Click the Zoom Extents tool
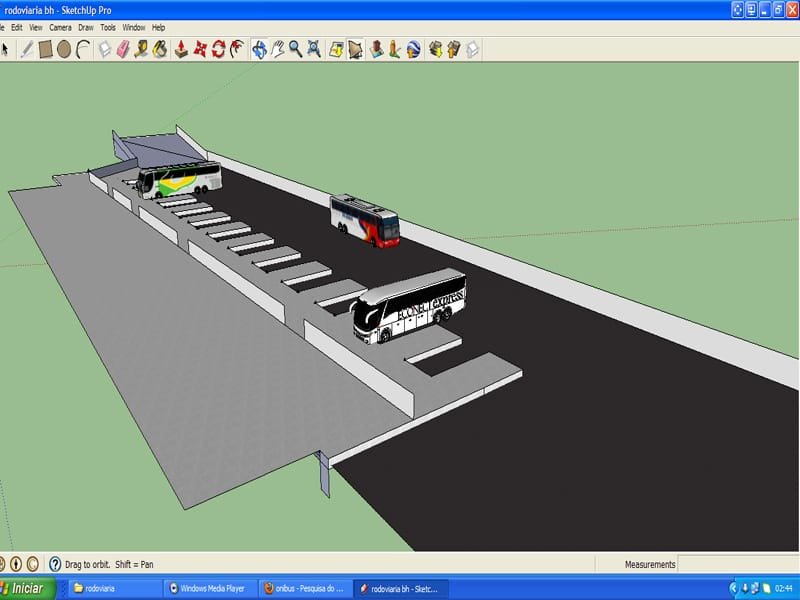 point(314,49)
